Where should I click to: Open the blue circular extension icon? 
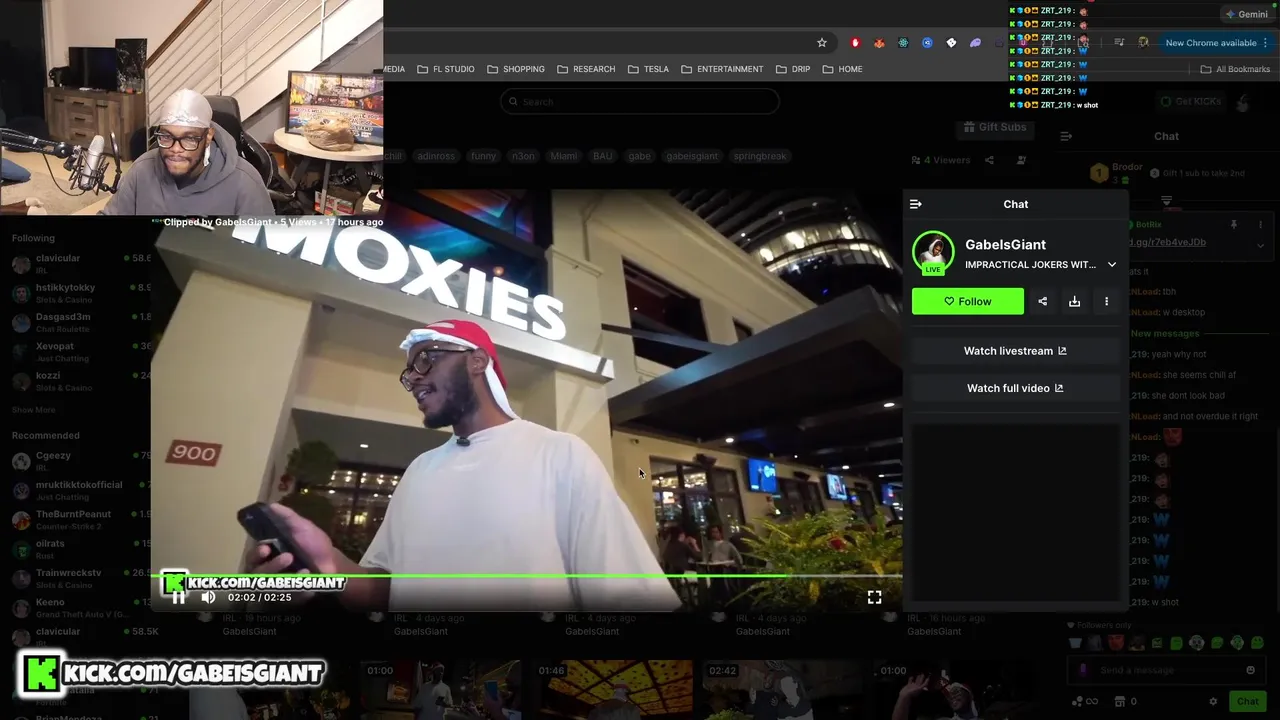927,43
